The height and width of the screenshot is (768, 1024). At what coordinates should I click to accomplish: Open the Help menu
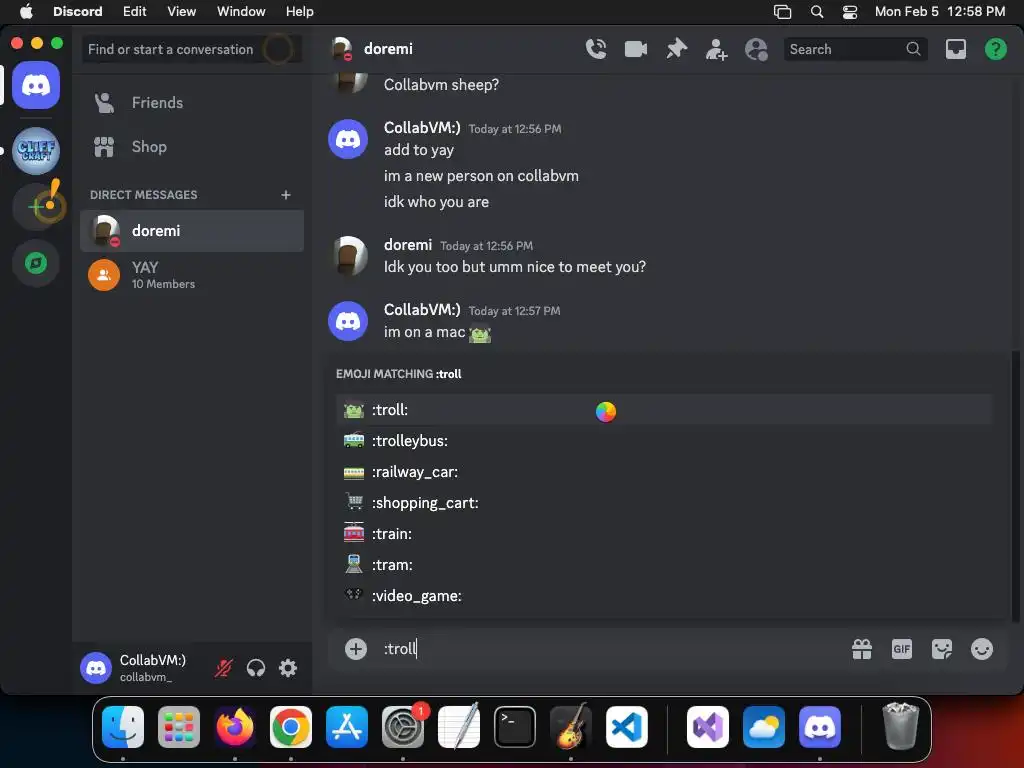pyautogui.click(x=300, y=11)
